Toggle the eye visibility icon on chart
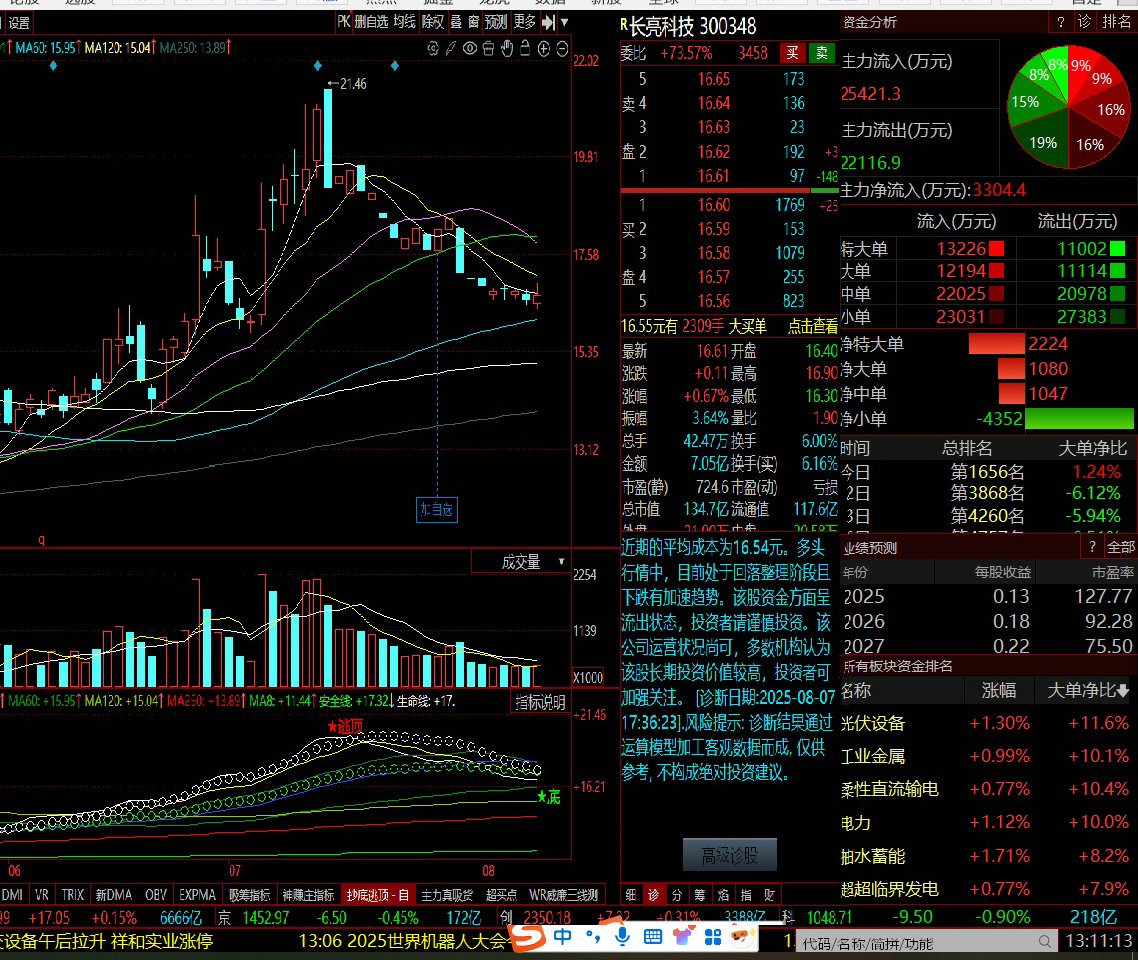Screen dimensions: 1138x960 pos(470,49)
